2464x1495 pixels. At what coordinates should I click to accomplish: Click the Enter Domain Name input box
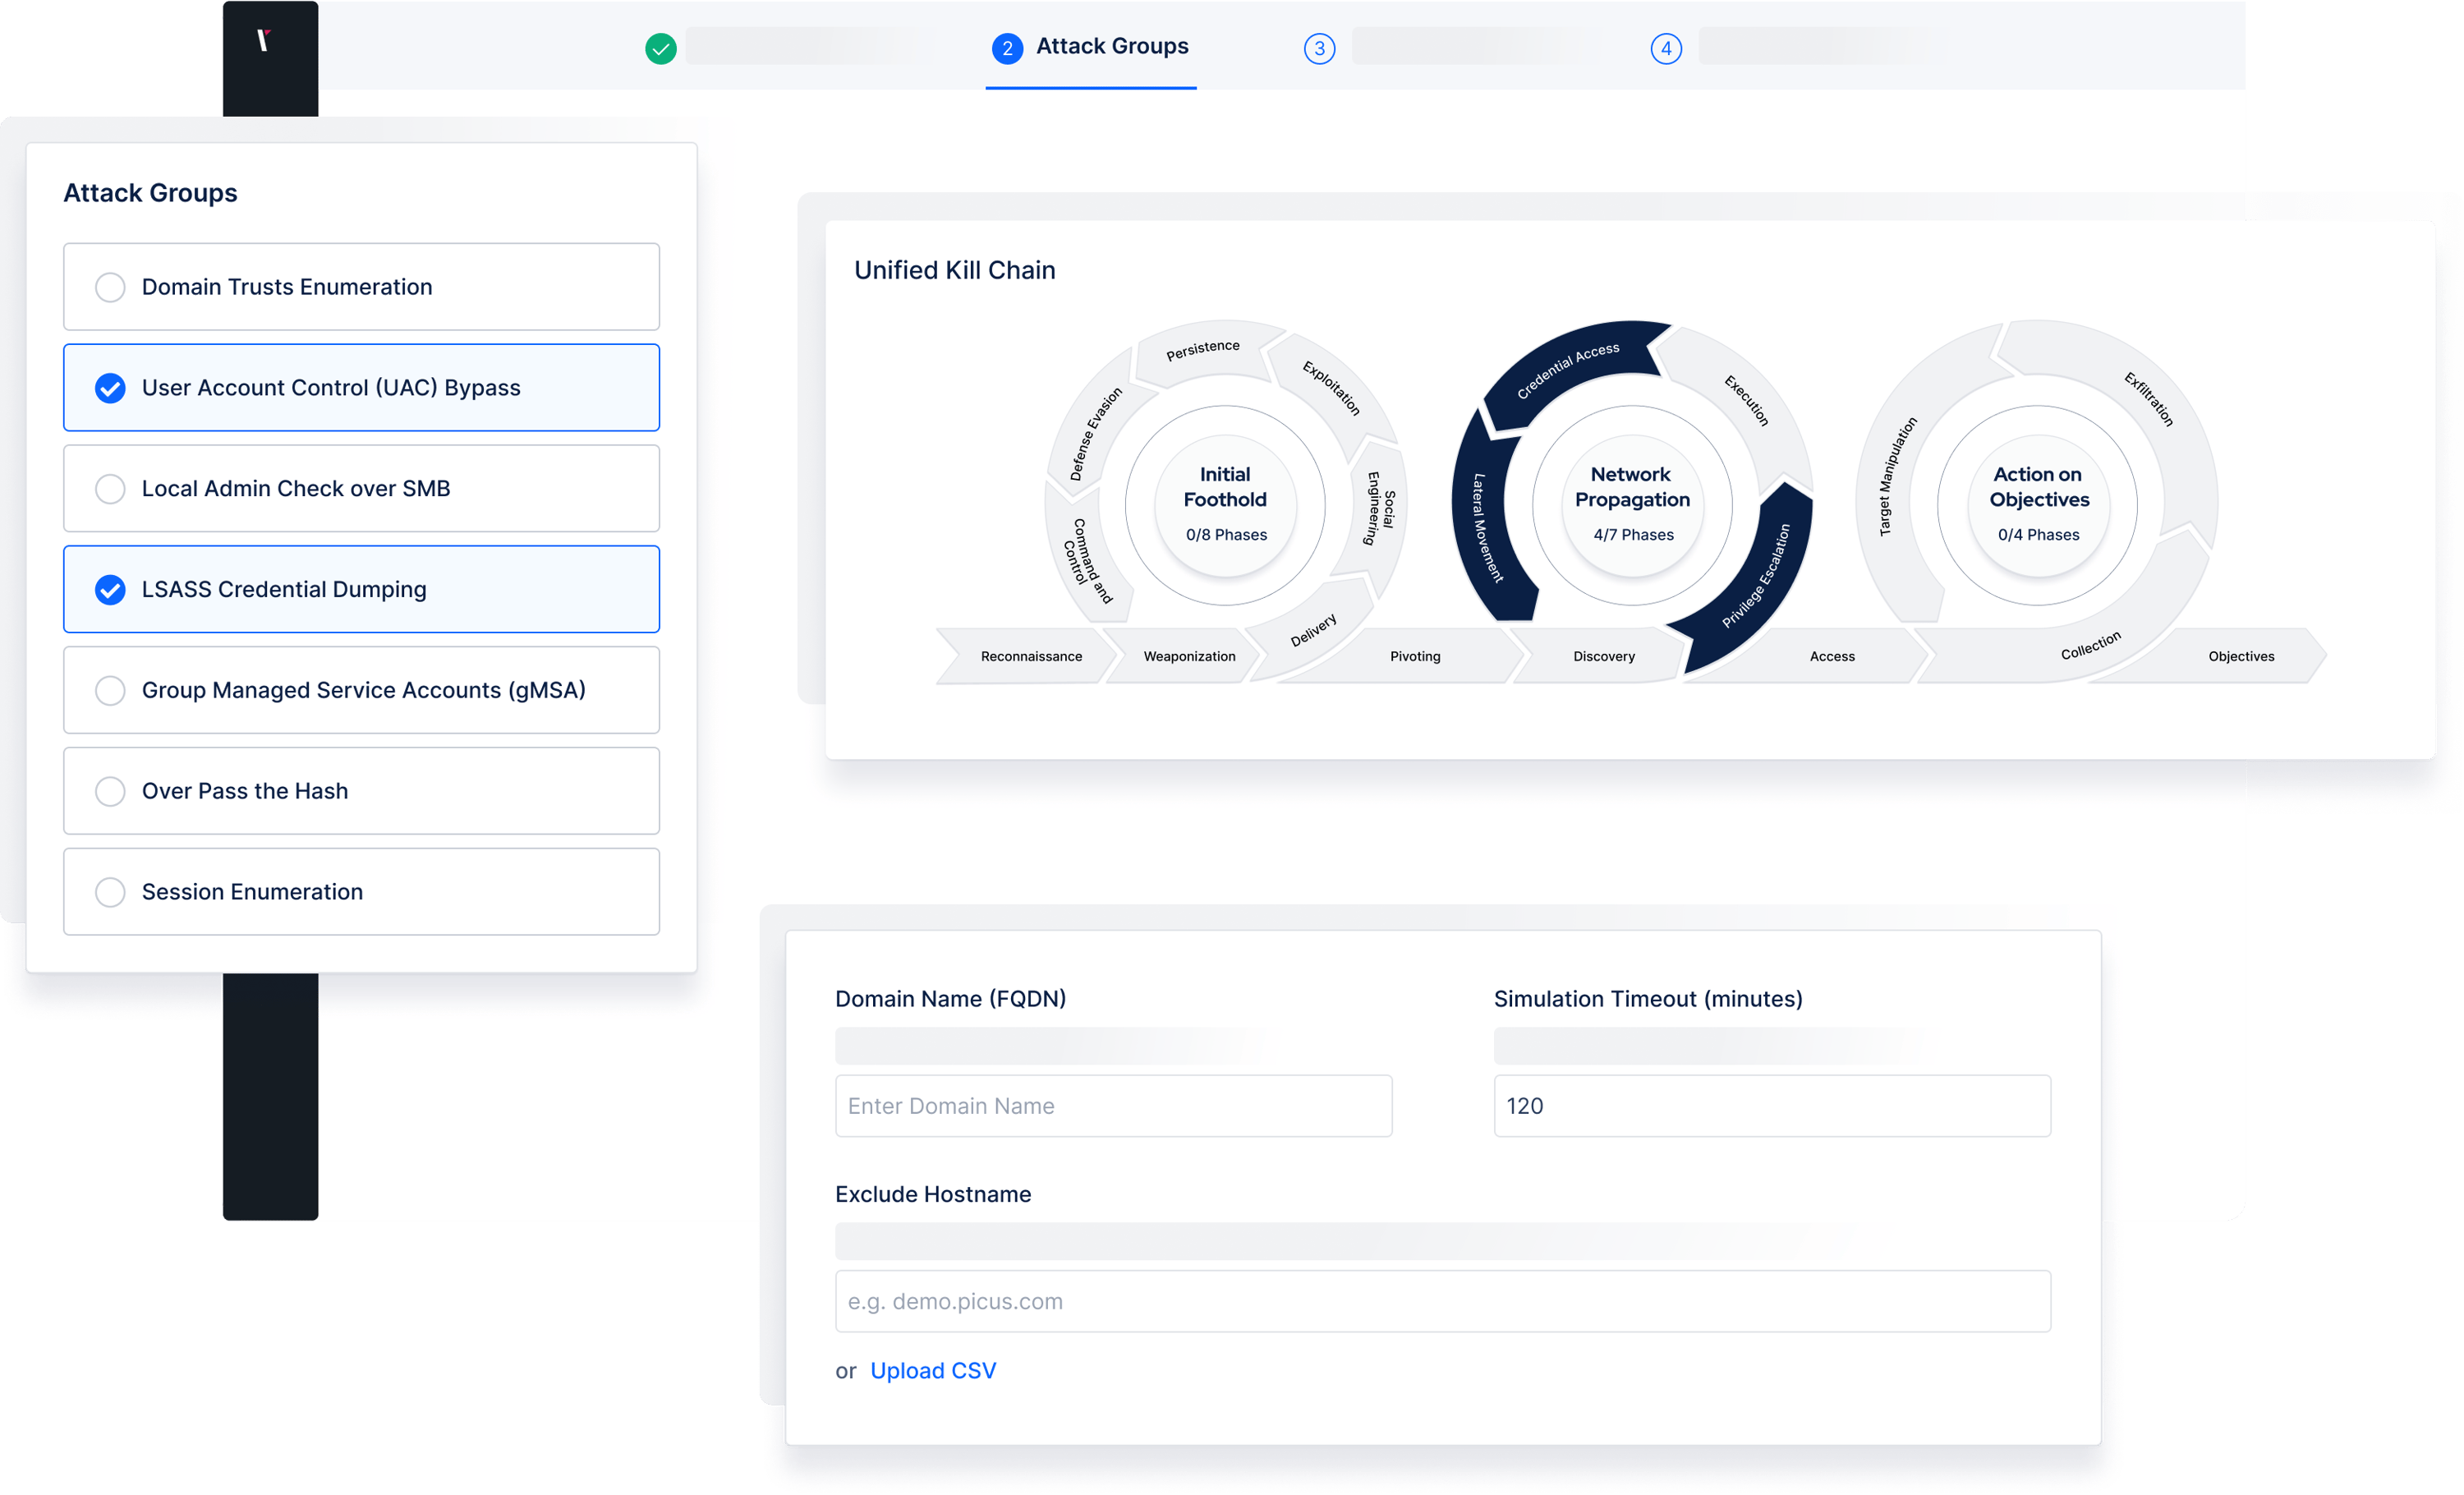tap(1113, 1106)
